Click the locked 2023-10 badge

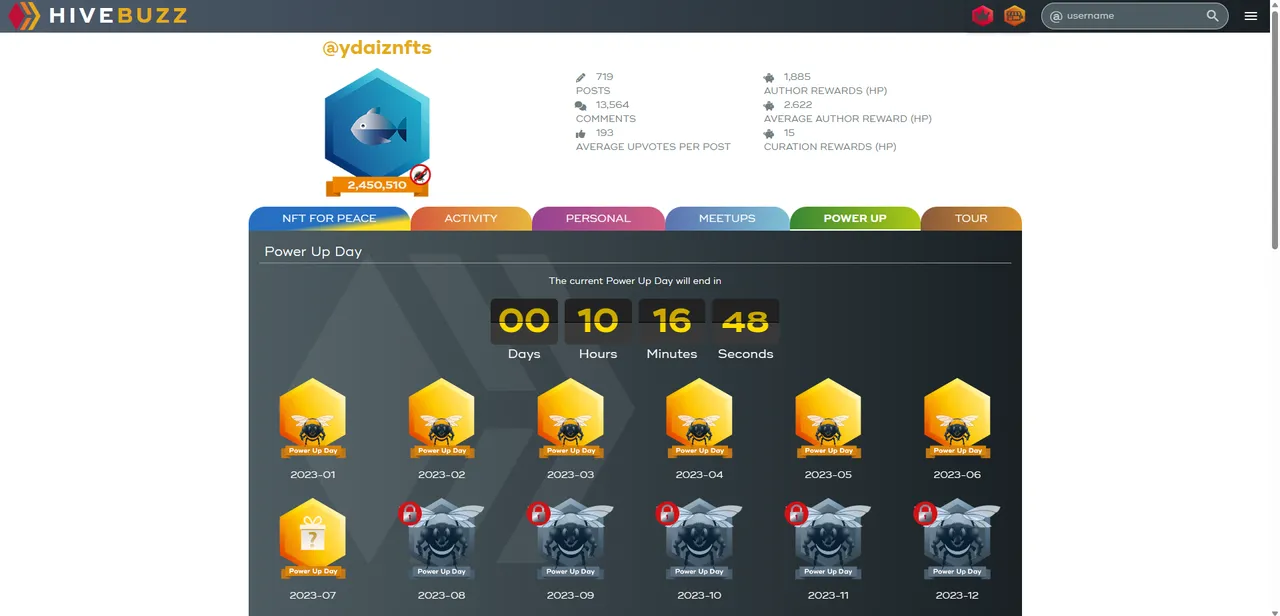(x=699, y=539)
